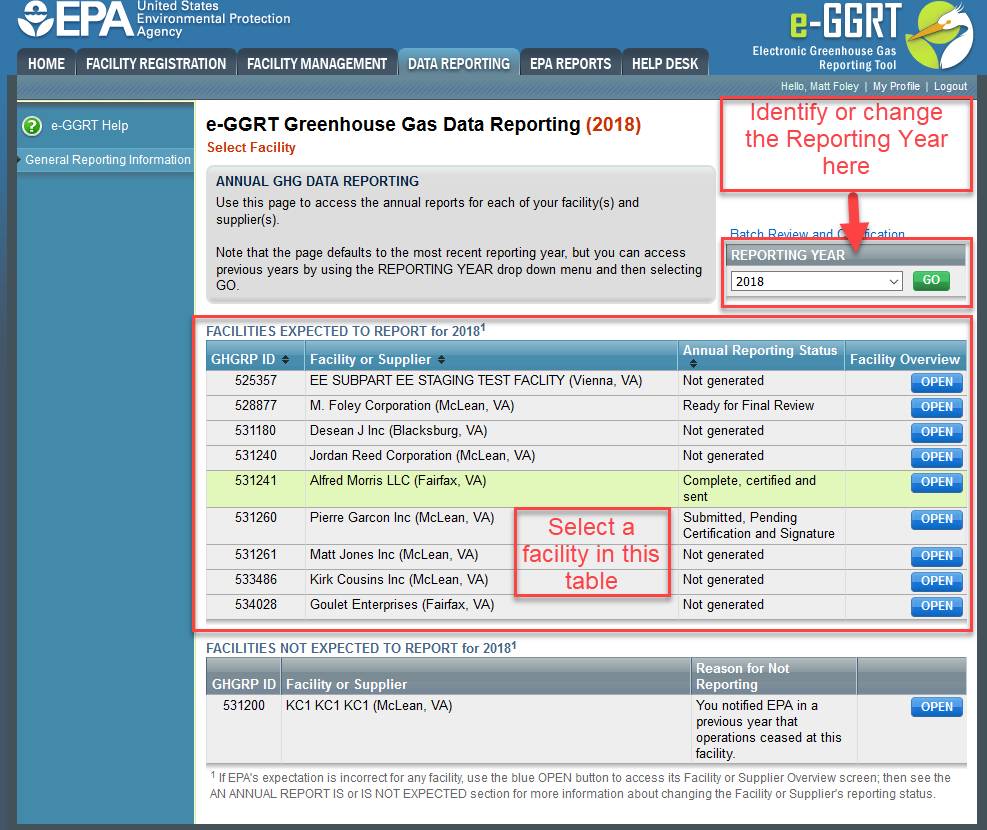This screenshot has width=987, height=830.
Task: Open Jordan Reed Corporation facility overview
Action: 937,457
